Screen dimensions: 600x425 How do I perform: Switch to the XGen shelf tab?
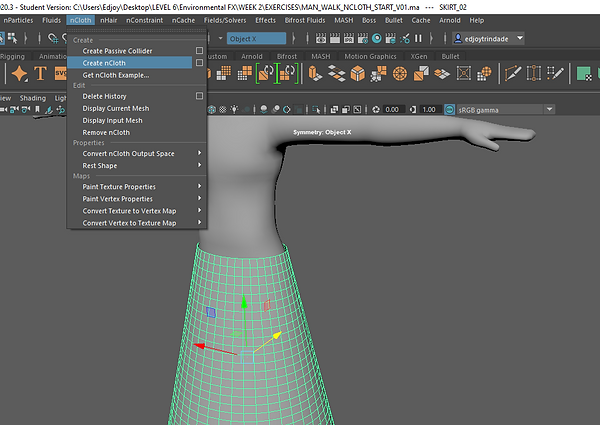(x=419, y=56)
